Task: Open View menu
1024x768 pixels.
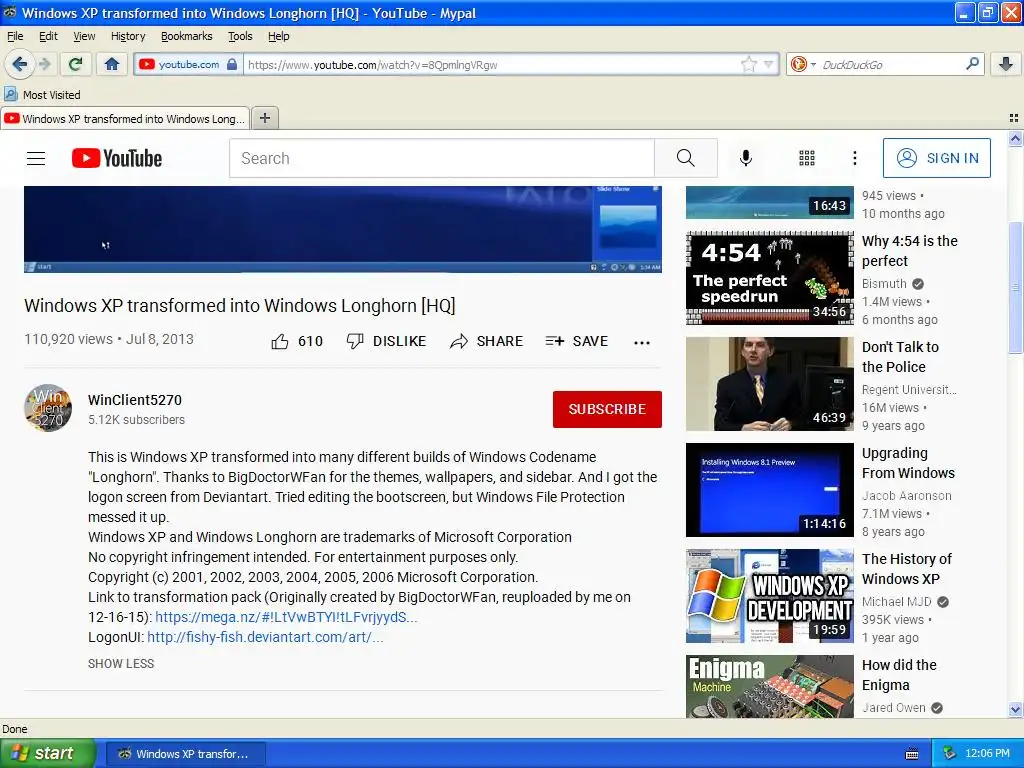Action: 84,36
